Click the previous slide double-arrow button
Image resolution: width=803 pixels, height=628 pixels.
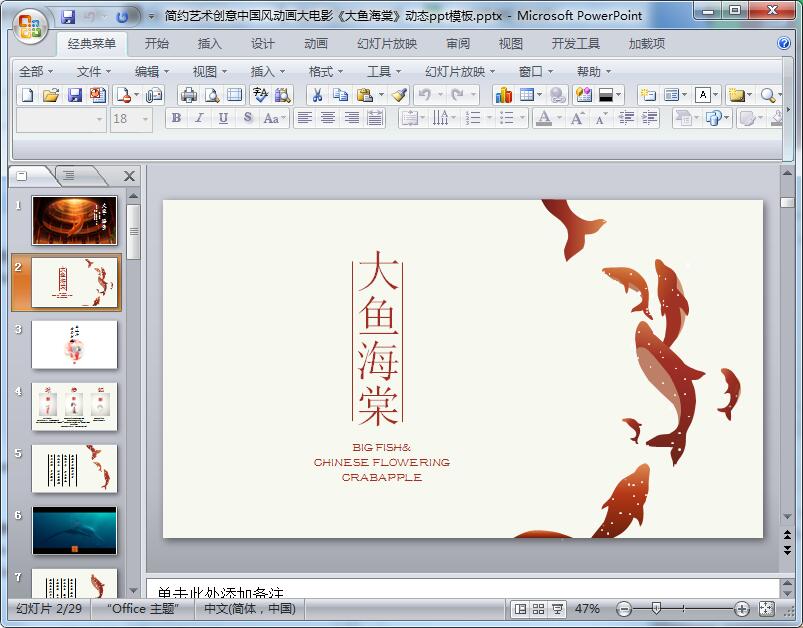pos(787,535)
